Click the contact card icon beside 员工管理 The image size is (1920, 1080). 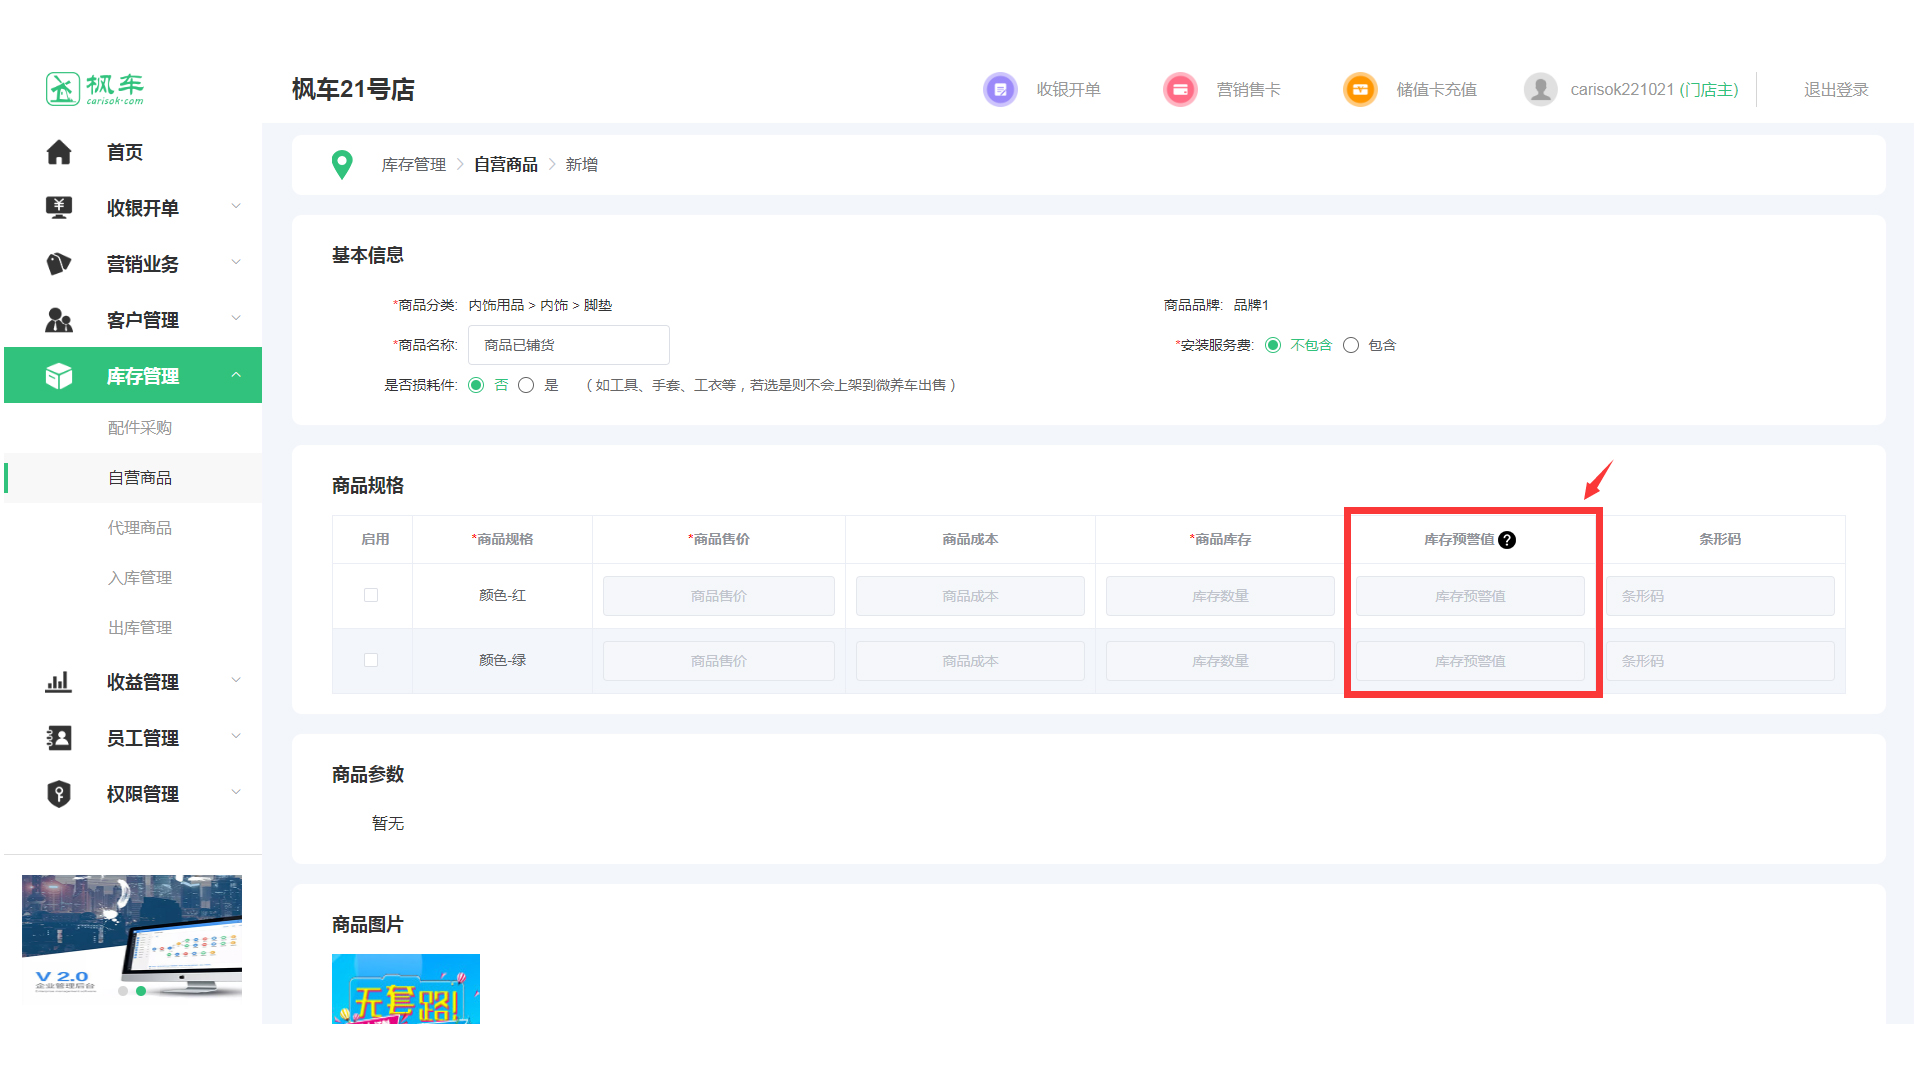59,738
